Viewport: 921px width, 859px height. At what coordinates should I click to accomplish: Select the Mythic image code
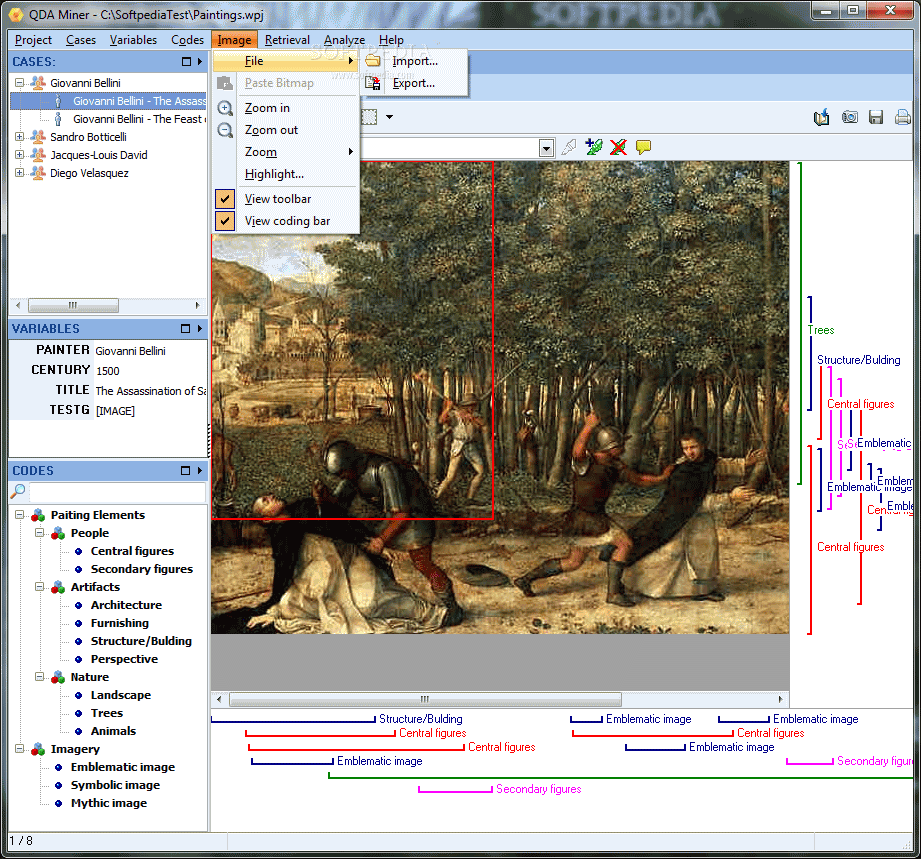point(109,803)
